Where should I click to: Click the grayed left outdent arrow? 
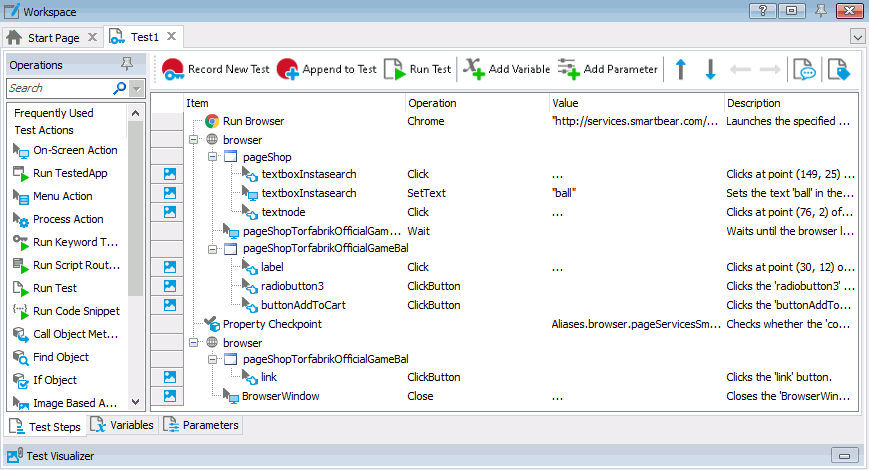740,69
